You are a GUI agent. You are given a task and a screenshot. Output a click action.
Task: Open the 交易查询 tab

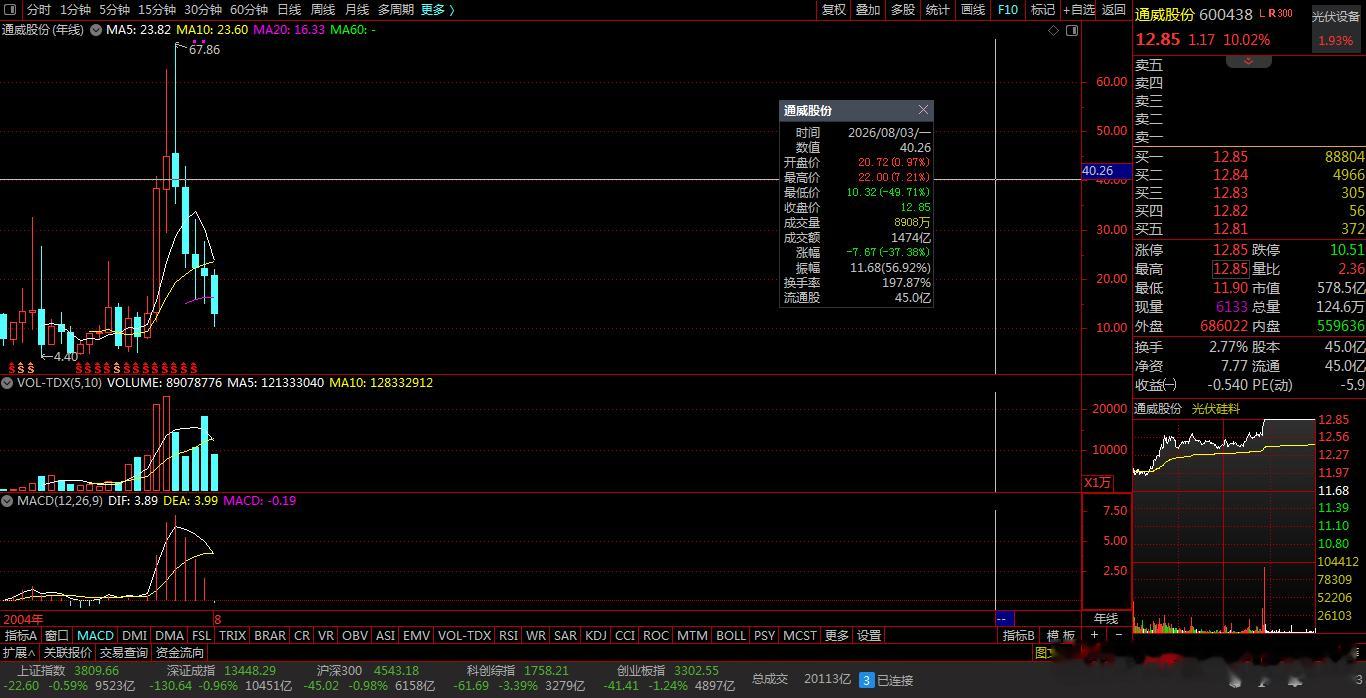pyautogui.click(x=124, y=652)
